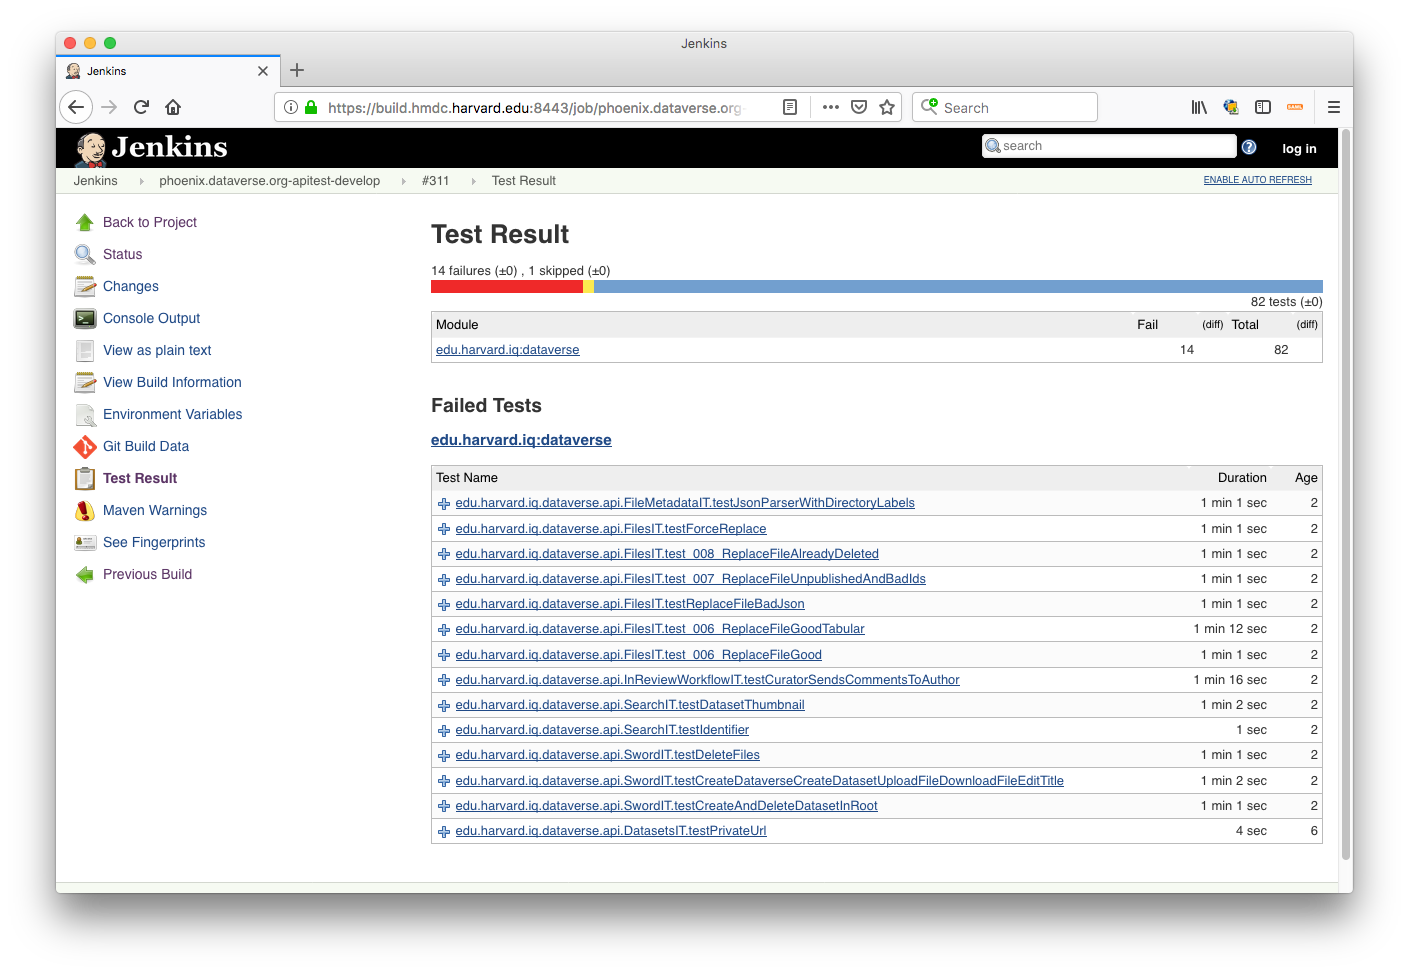Open the browser home page icon

173,107
